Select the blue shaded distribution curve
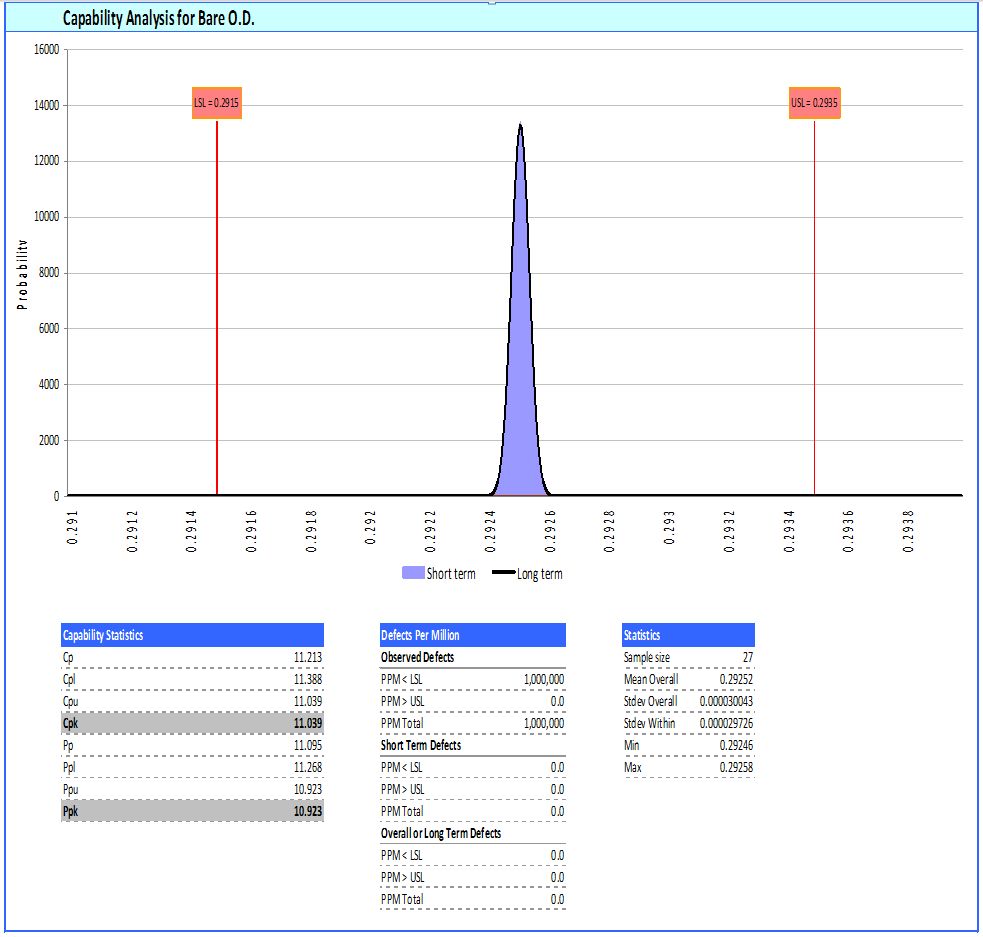983x937 pixels. click(x=520, y=400)
